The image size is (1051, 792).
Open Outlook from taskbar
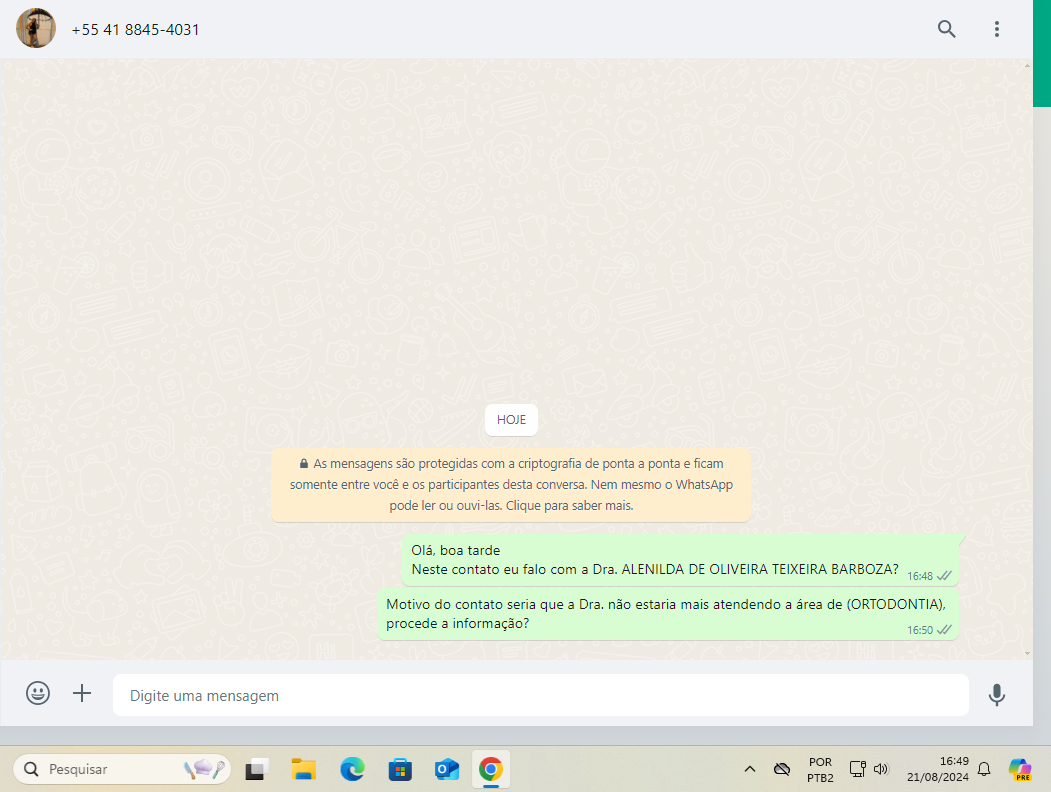pyautogui.click(x=446, y=769)
